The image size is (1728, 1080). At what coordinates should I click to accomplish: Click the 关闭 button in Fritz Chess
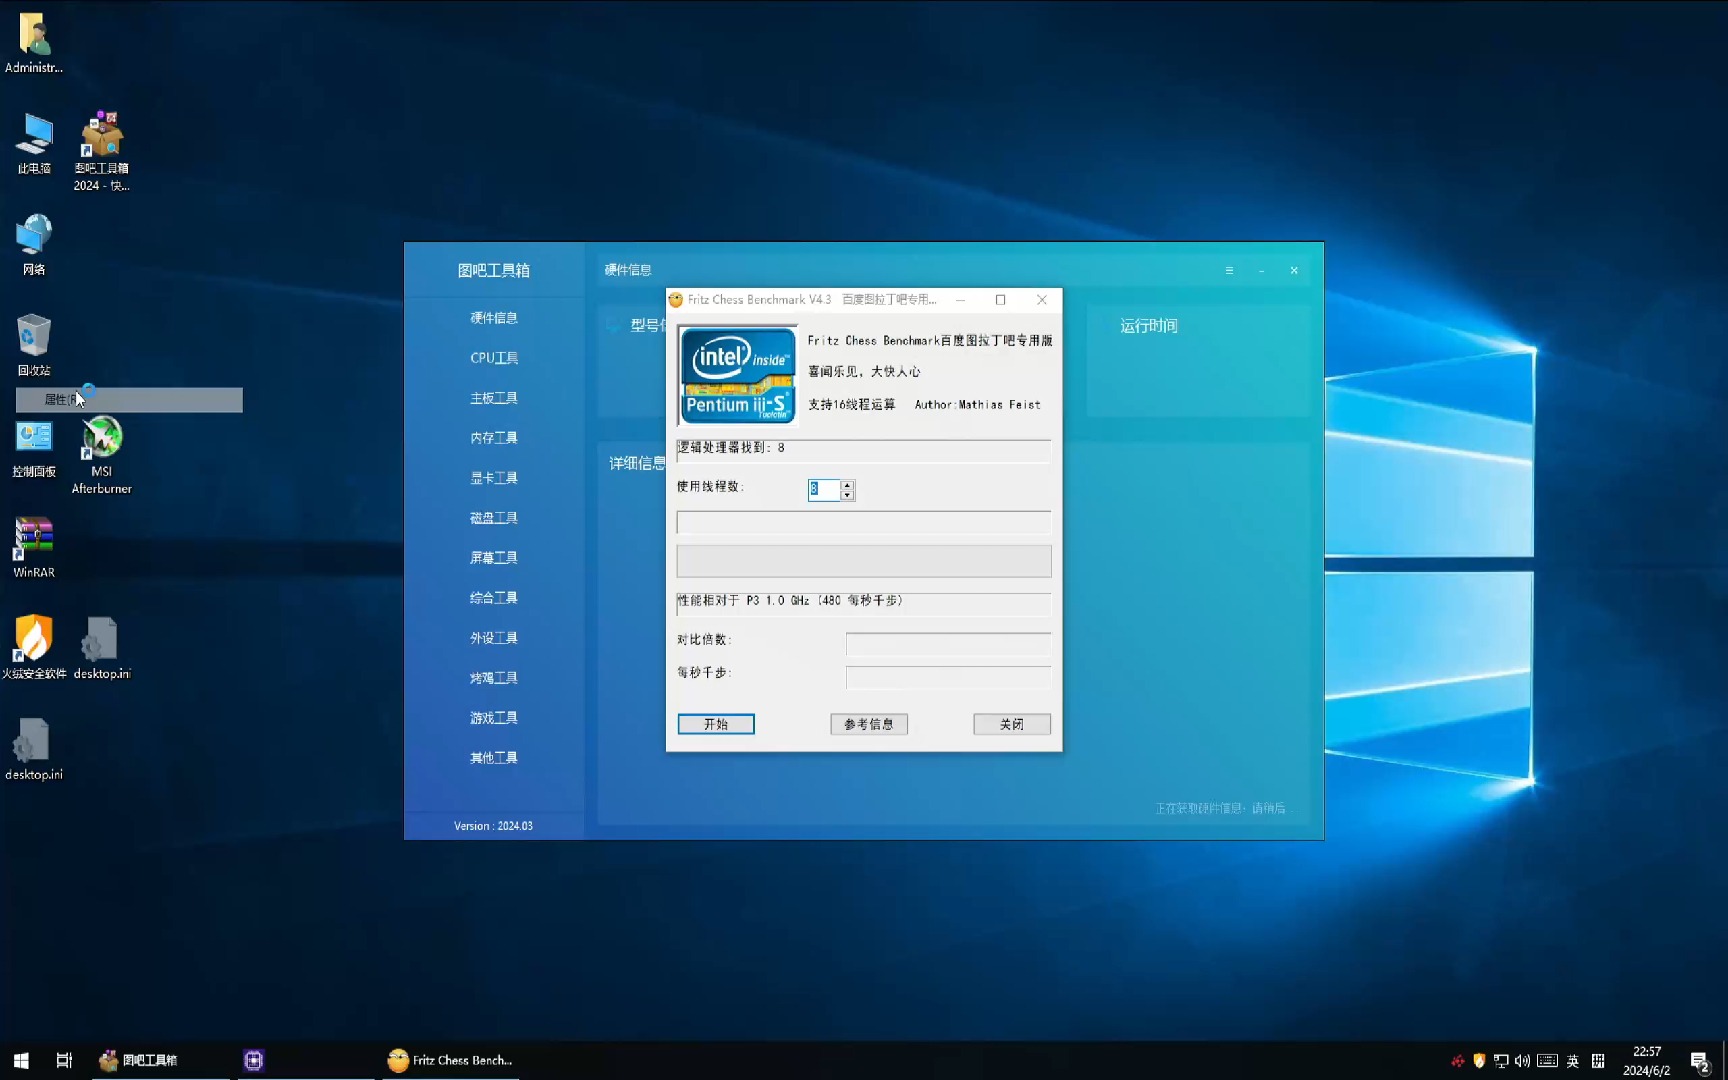point(1012,724)
